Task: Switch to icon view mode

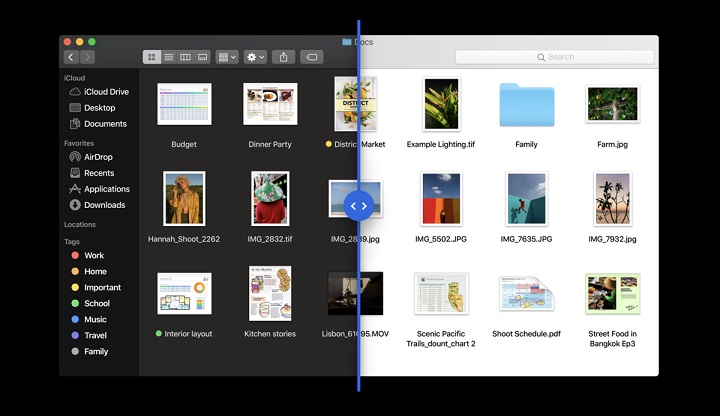Action: tap(152, 57)
